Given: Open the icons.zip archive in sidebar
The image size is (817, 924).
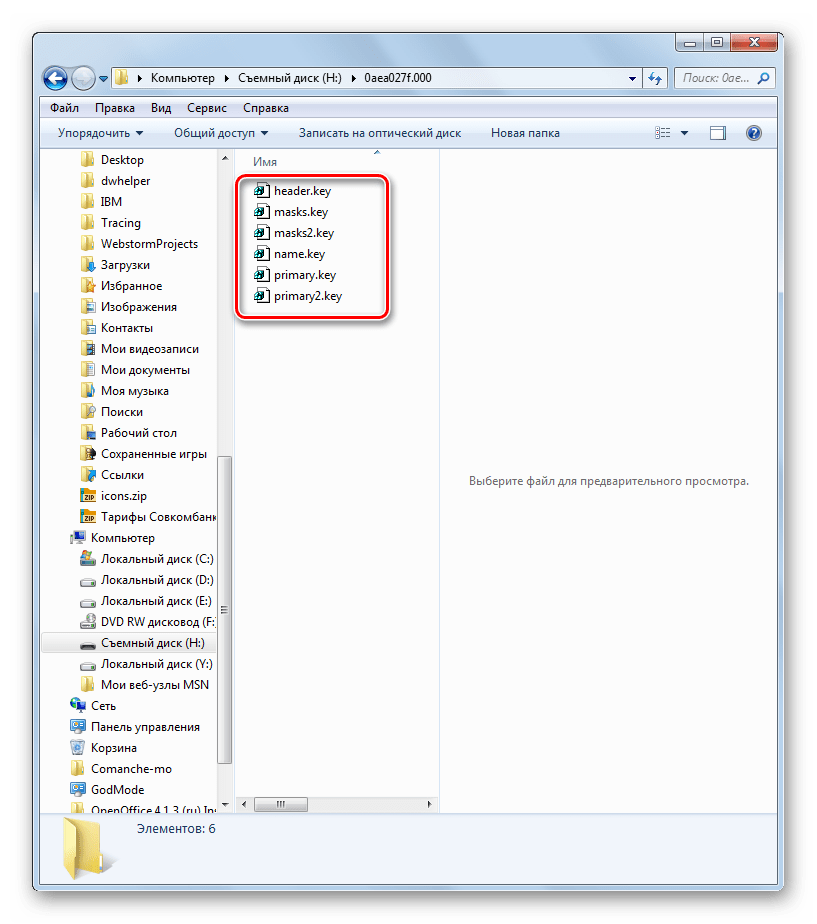Looking at the screenshot, I should click(x=124, y=496).
